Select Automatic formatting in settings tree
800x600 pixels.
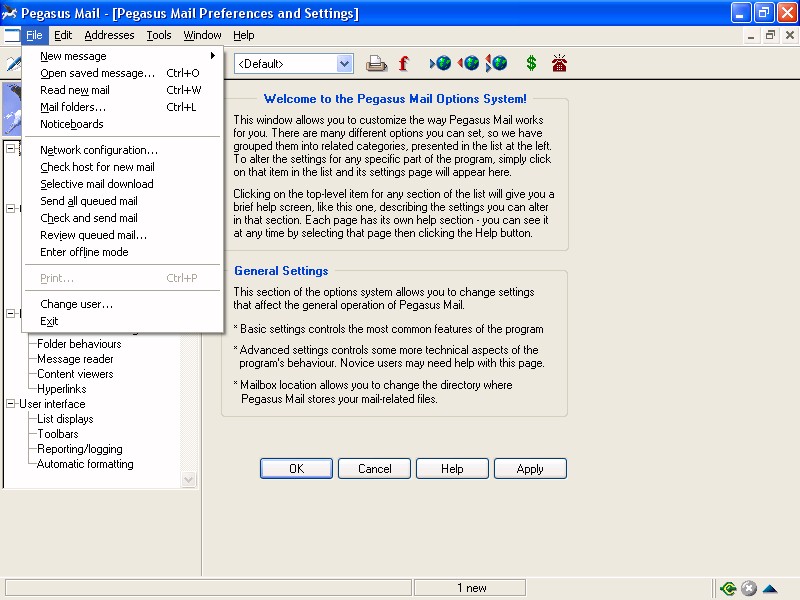(x=85, y=464)
